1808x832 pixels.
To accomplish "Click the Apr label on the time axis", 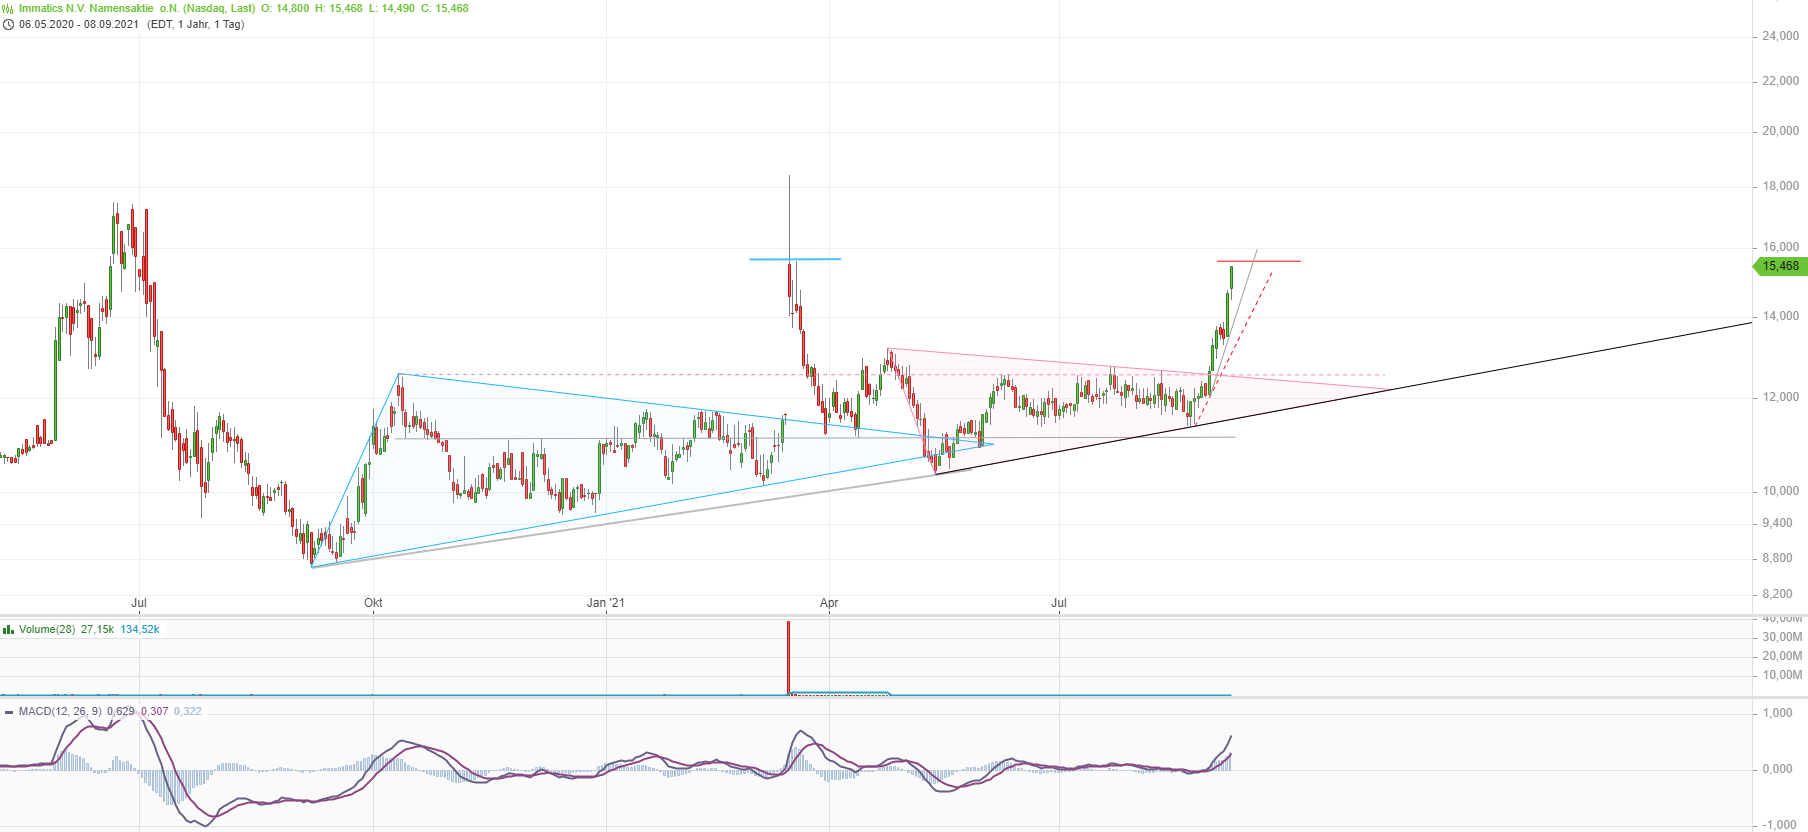I will (828, 603).
